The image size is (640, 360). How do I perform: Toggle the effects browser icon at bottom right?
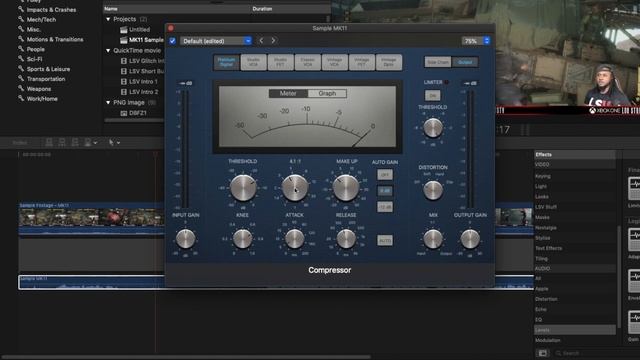542,353
